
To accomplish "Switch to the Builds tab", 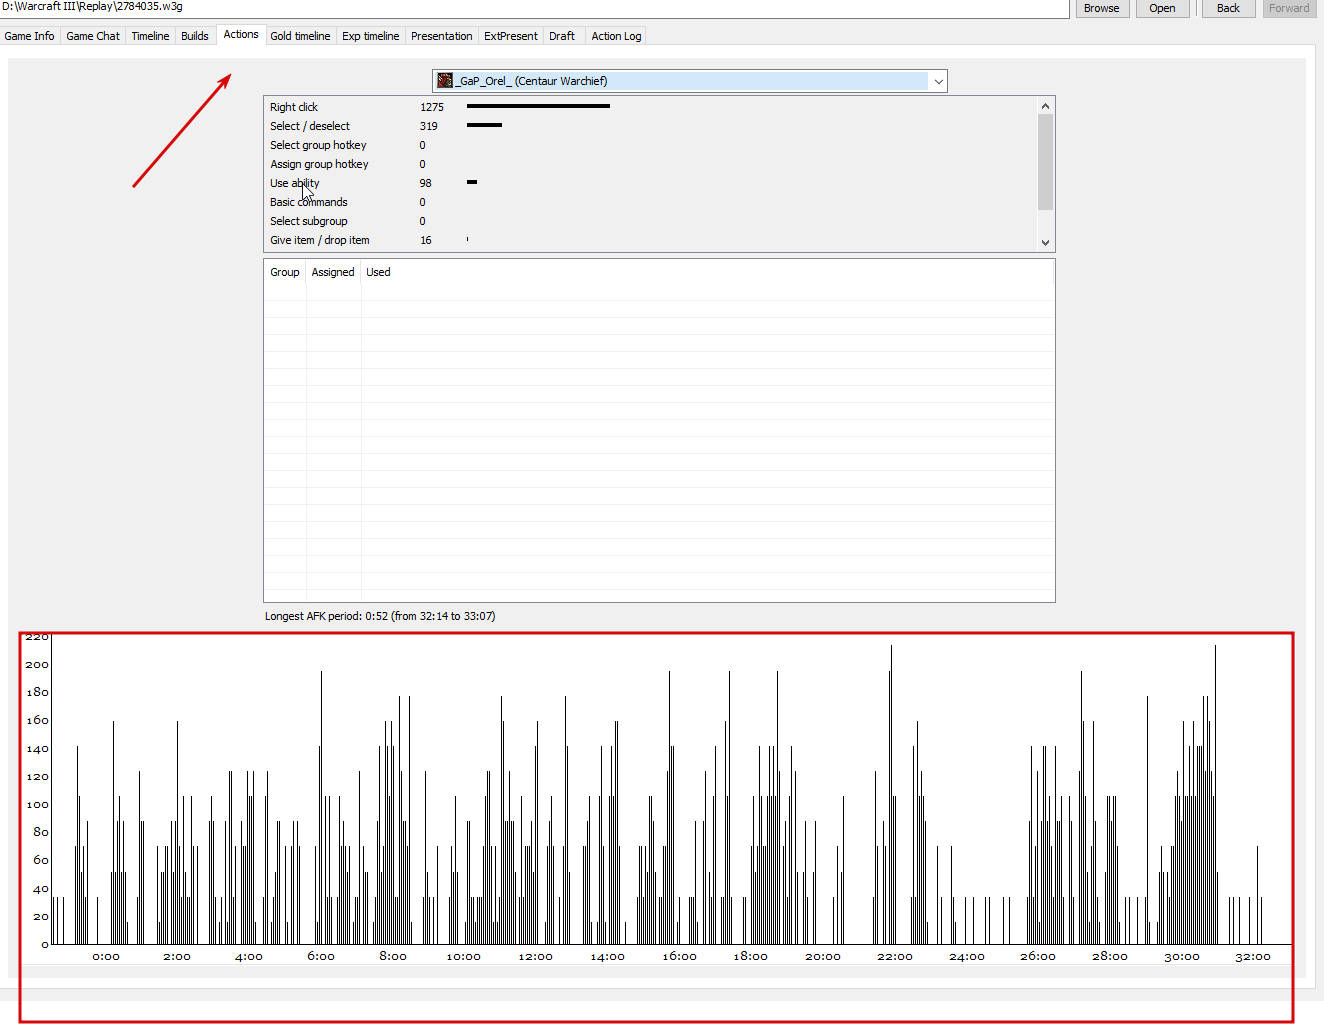I will [195, 36].
